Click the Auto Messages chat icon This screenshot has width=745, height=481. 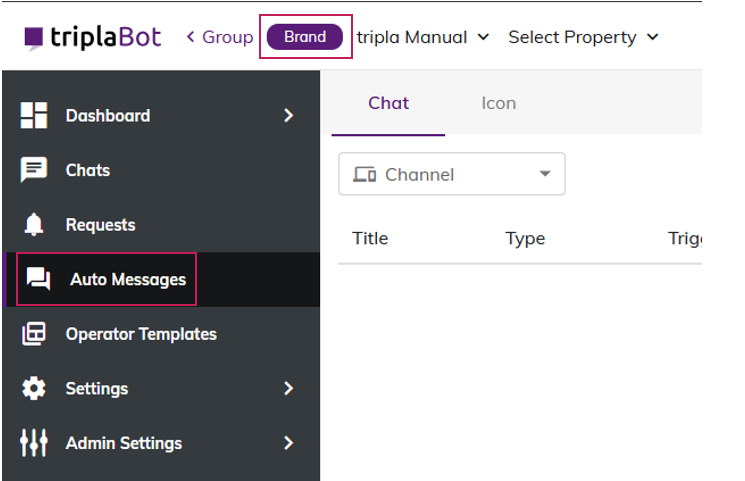(x=39, y=279)
